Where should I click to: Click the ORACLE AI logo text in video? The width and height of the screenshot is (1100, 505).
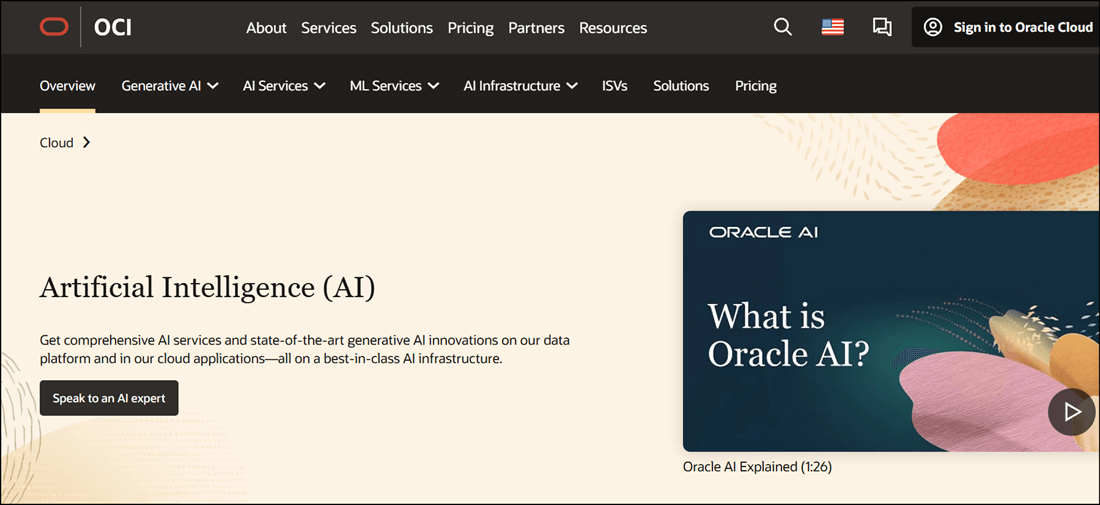pyautogui.click(x=763, y=232)
